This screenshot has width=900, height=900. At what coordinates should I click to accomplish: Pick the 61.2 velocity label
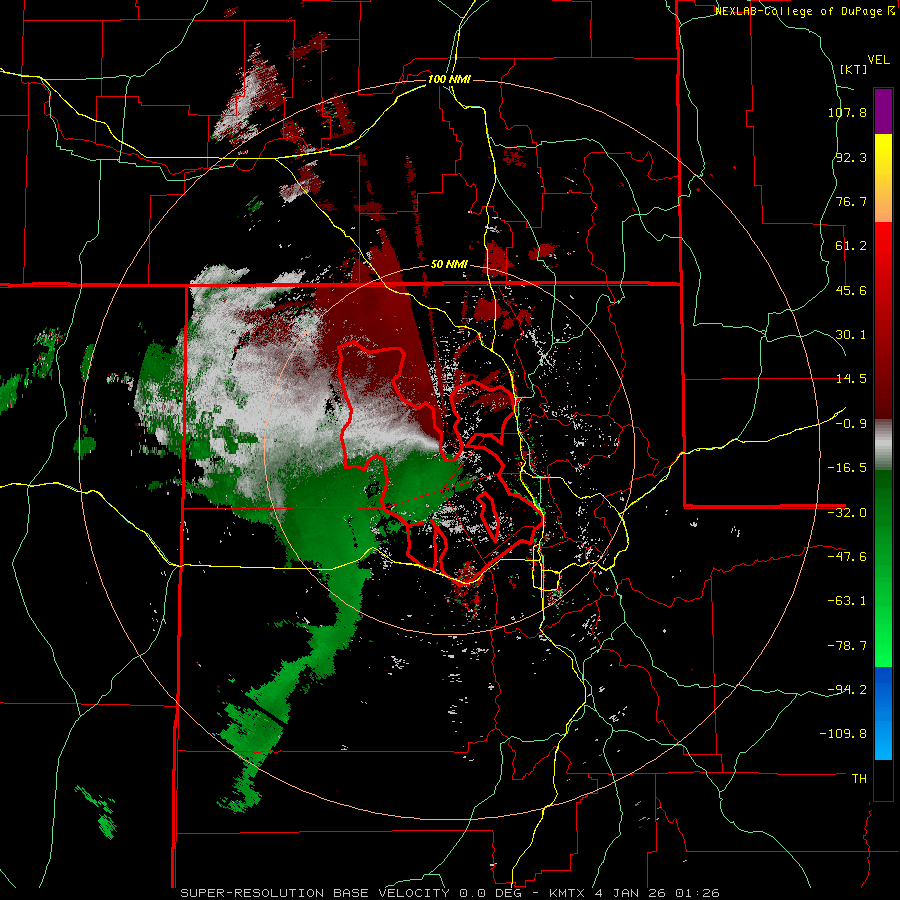point(851,246)
